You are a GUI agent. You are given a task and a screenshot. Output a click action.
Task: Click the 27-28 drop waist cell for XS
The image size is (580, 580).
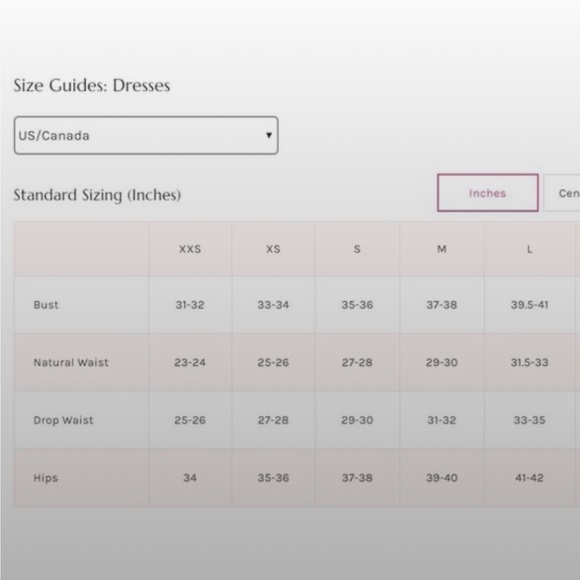coord(273,420)
